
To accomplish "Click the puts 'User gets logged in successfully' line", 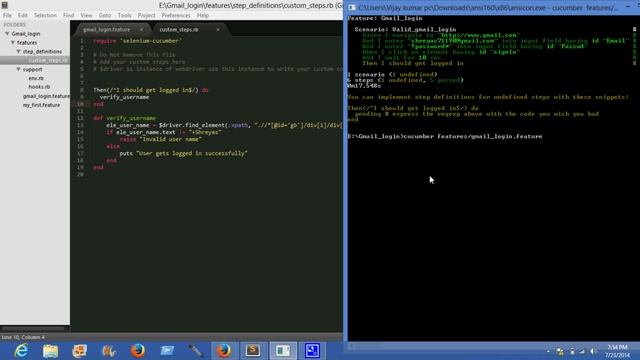I will 183,153.
